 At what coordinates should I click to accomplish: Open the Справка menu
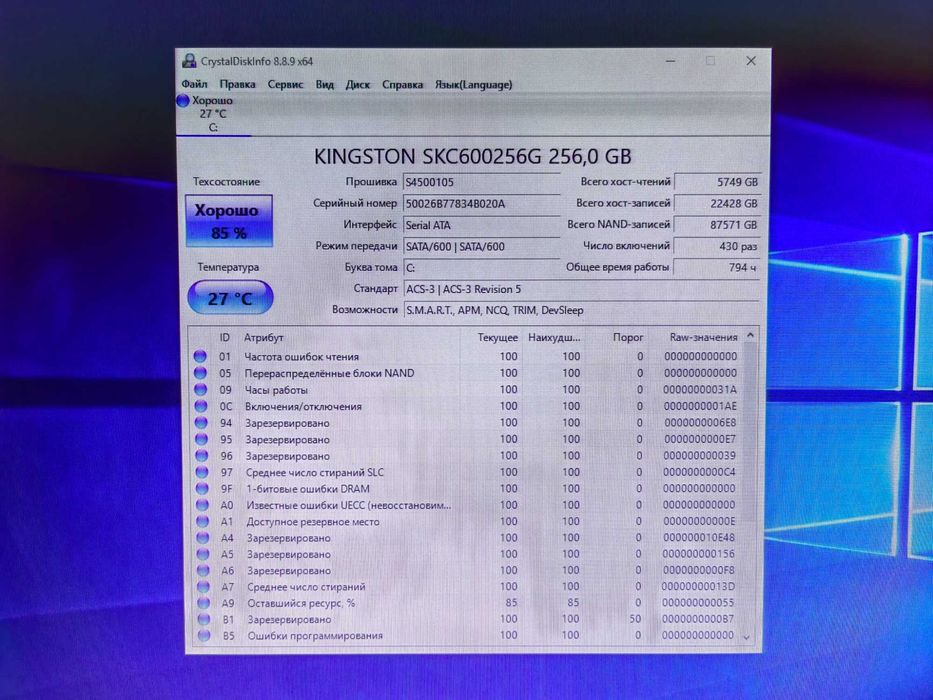point(402,85)
